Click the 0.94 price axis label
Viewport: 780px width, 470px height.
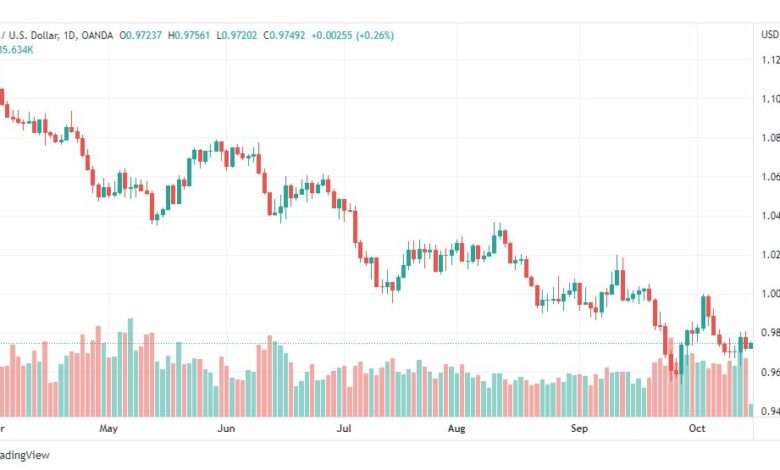(771, 411)
